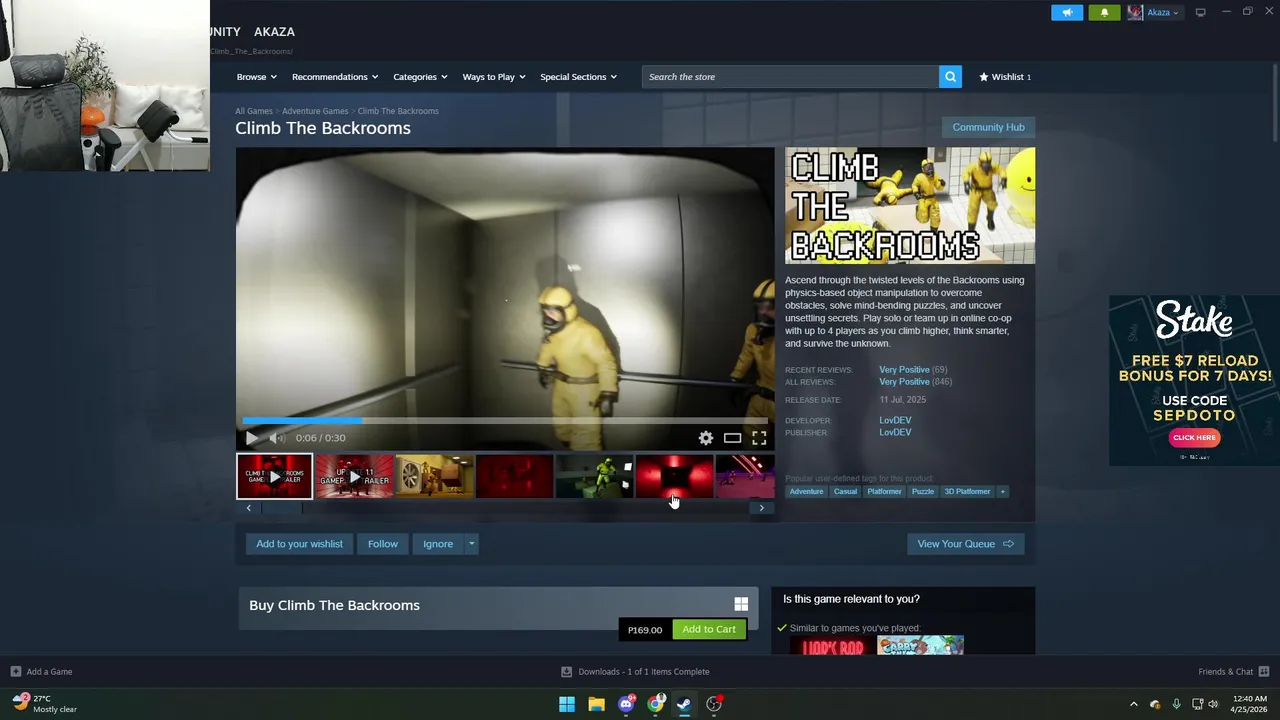Open recent reviews Very Positive link
This screenshot has width=1280, height=720.
(904, 370)
